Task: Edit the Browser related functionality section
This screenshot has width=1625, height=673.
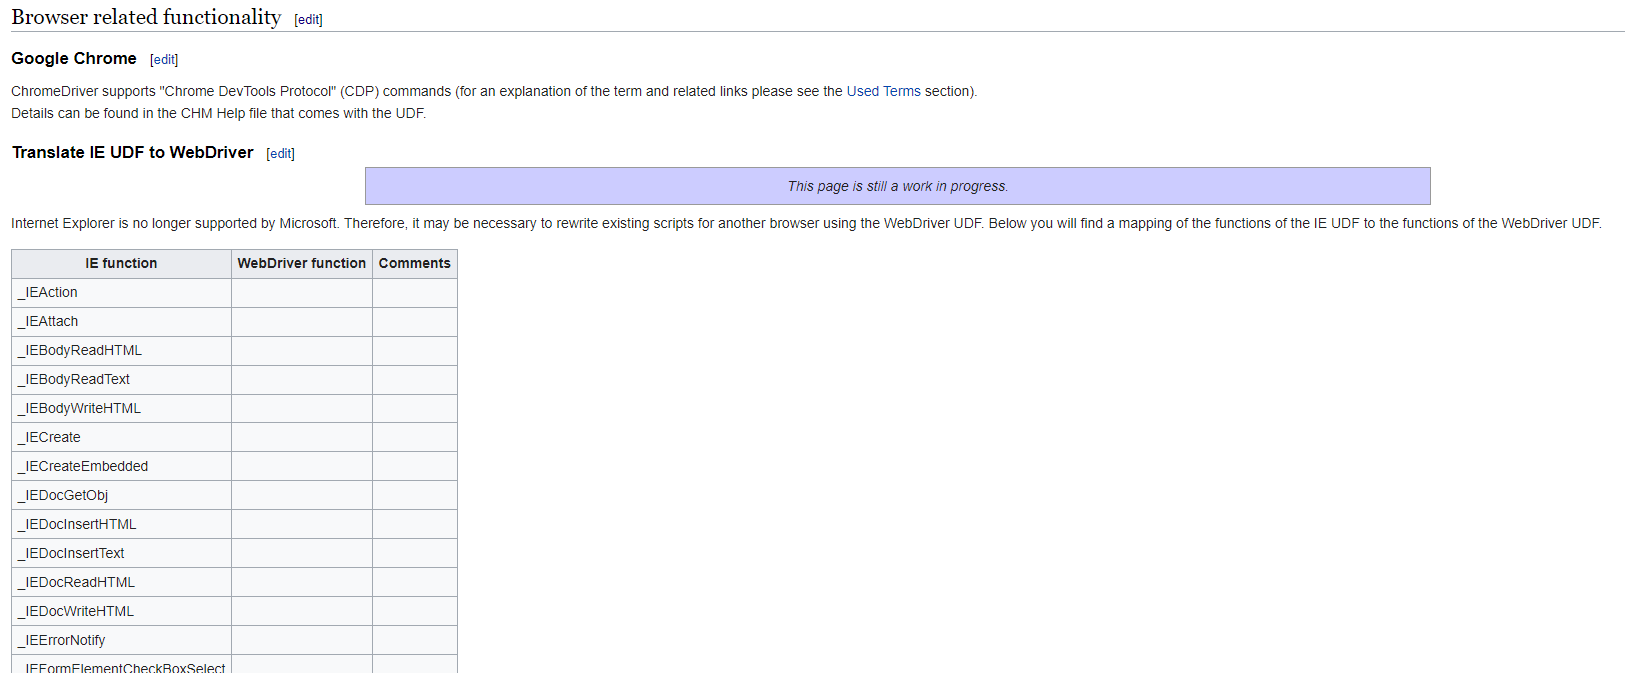Action: click(x=308, y=20)
